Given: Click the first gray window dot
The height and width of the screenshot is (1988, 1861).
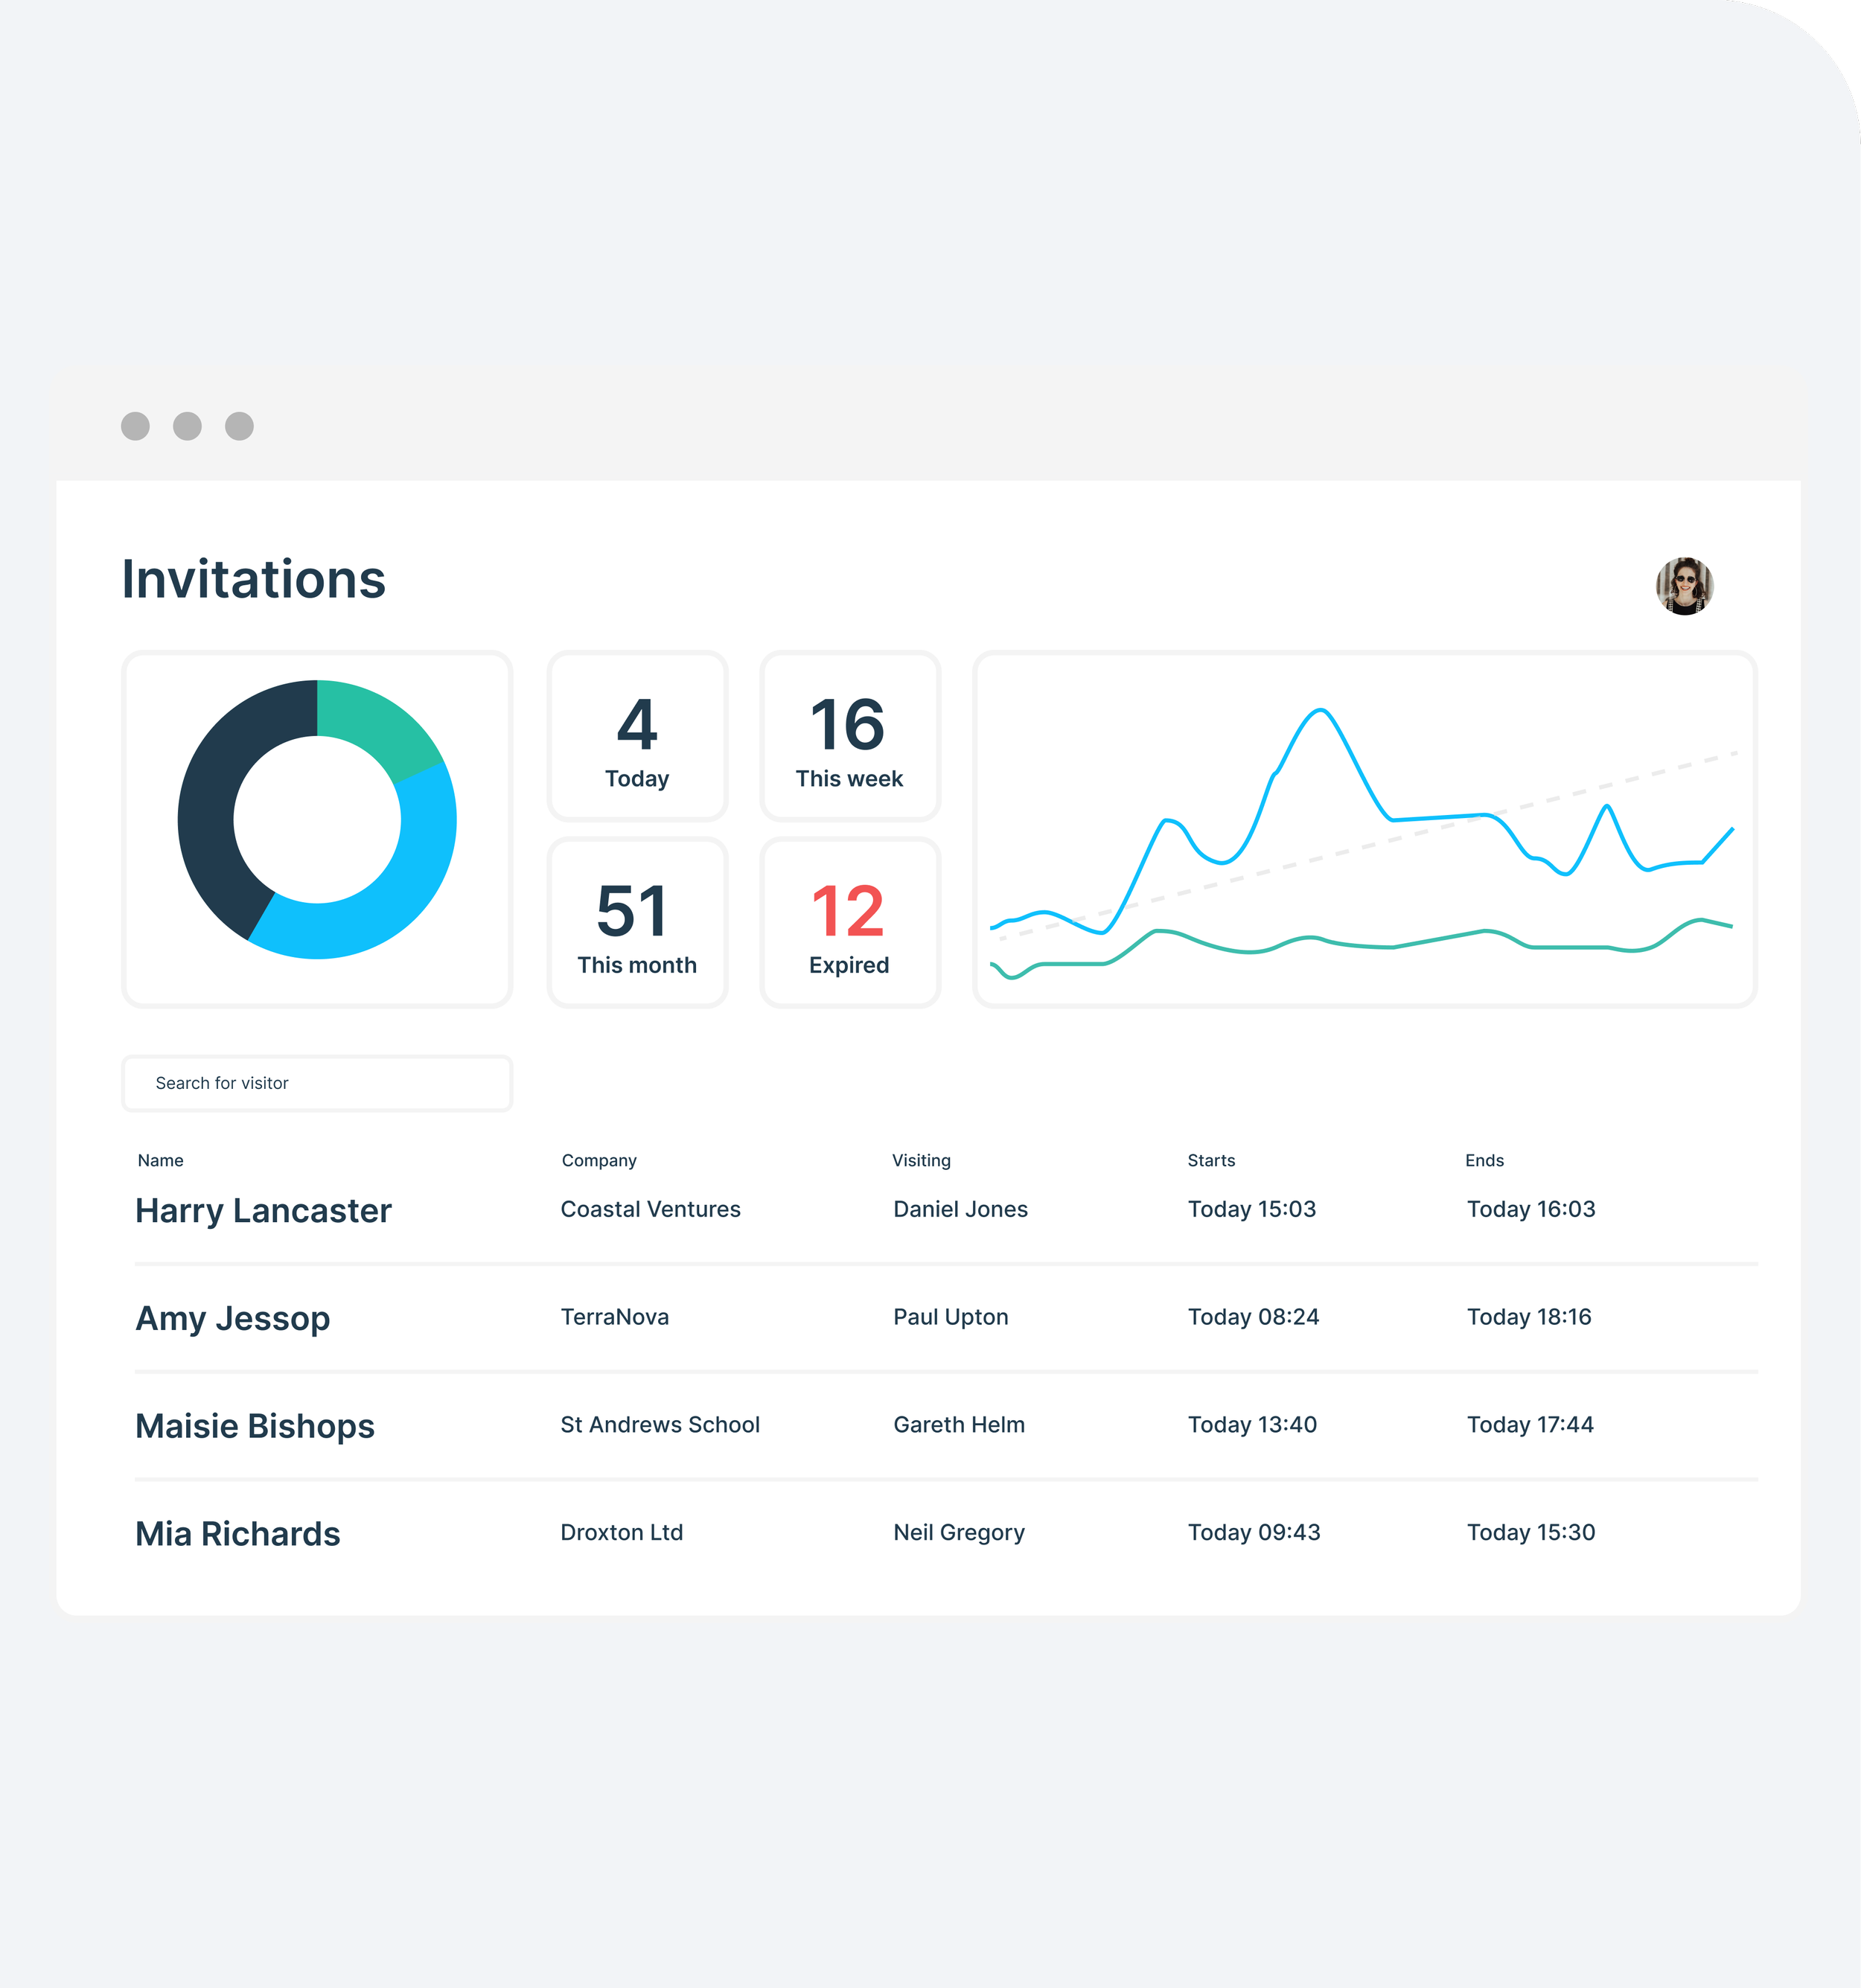Looking at the screenshot, I should pos(135,426).
